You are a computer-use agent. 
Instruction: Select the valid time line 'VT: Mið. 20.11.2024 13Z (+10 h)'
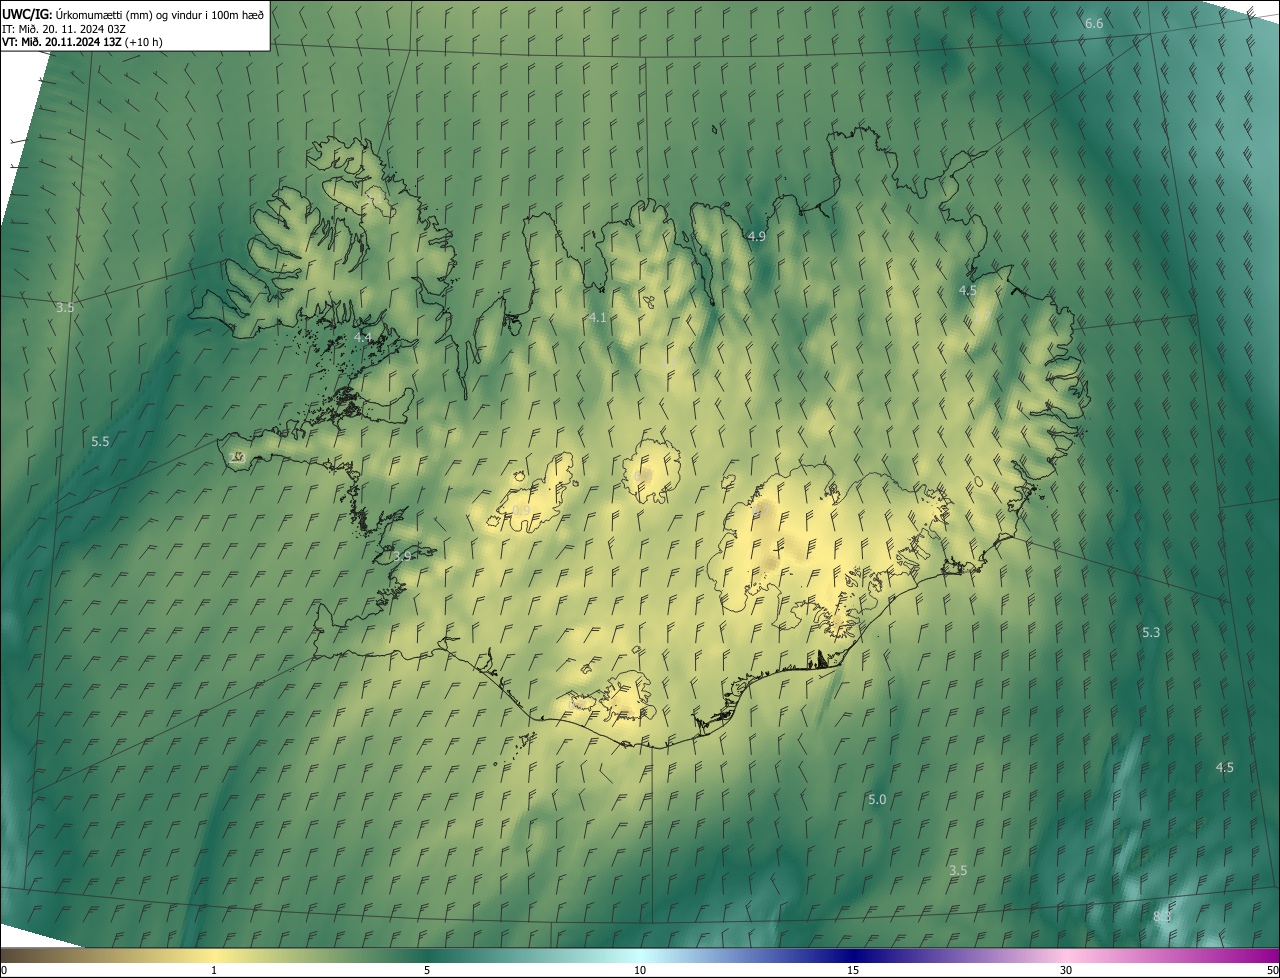(x=82, y=42)
